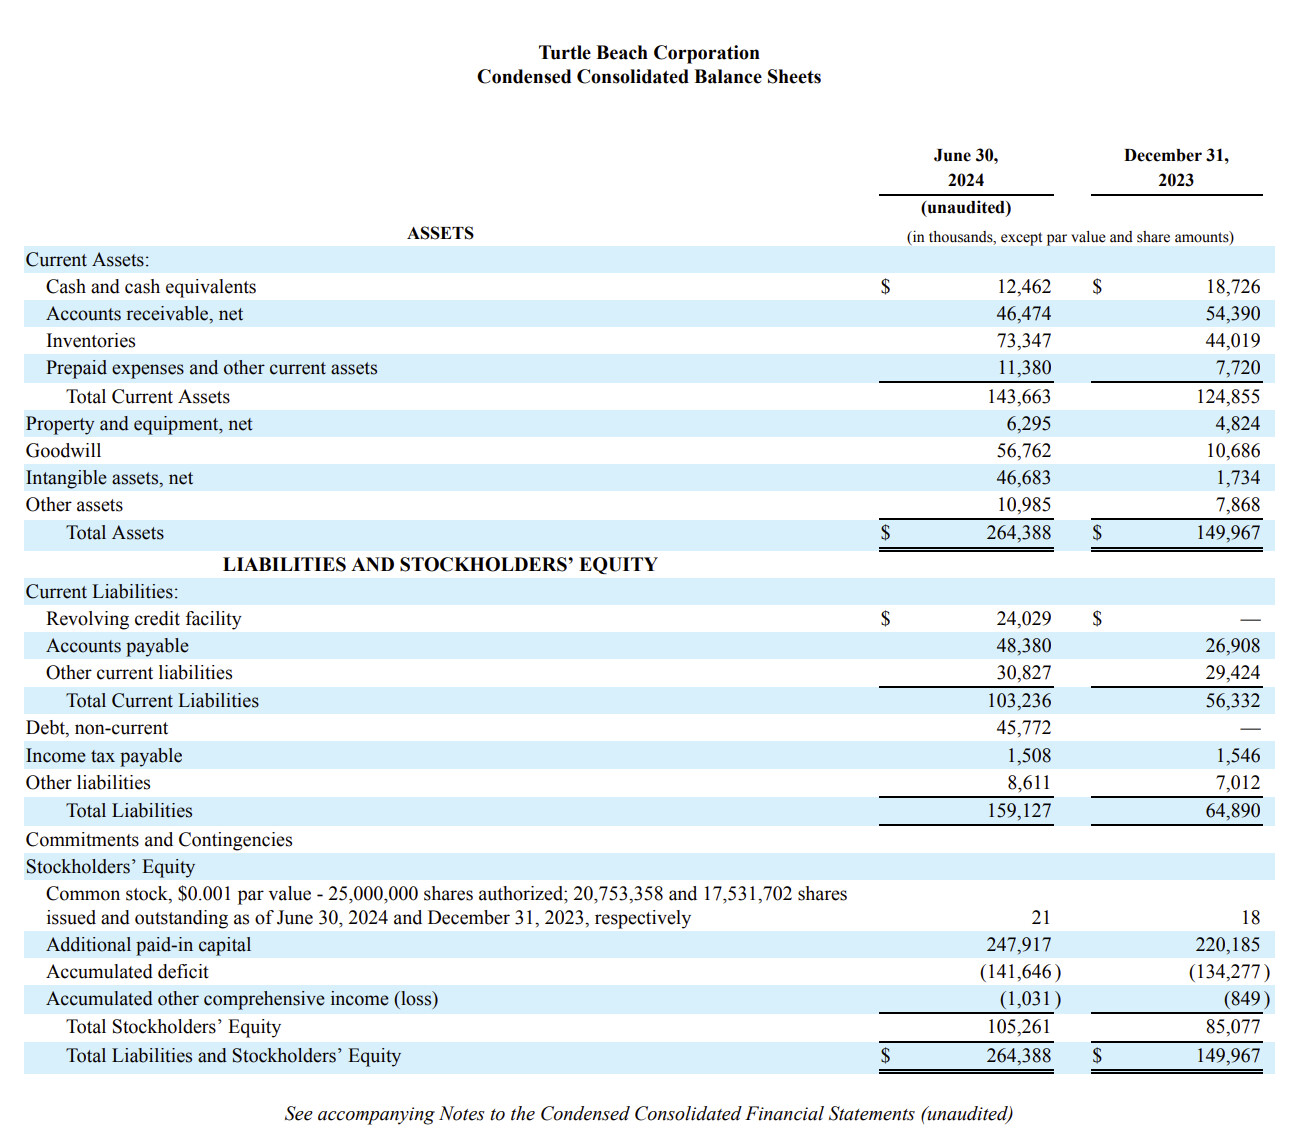The image size is (1299, 1128).
Task: Select inventories value 44,019
Action: point(1233,341)
